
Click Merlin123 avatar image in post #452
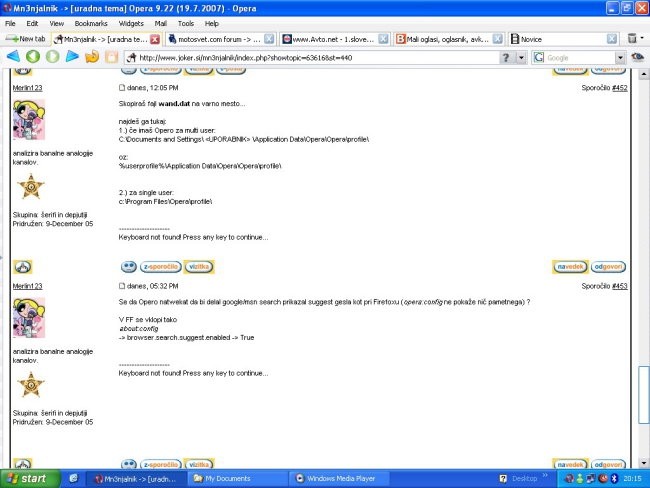[28, 121]
